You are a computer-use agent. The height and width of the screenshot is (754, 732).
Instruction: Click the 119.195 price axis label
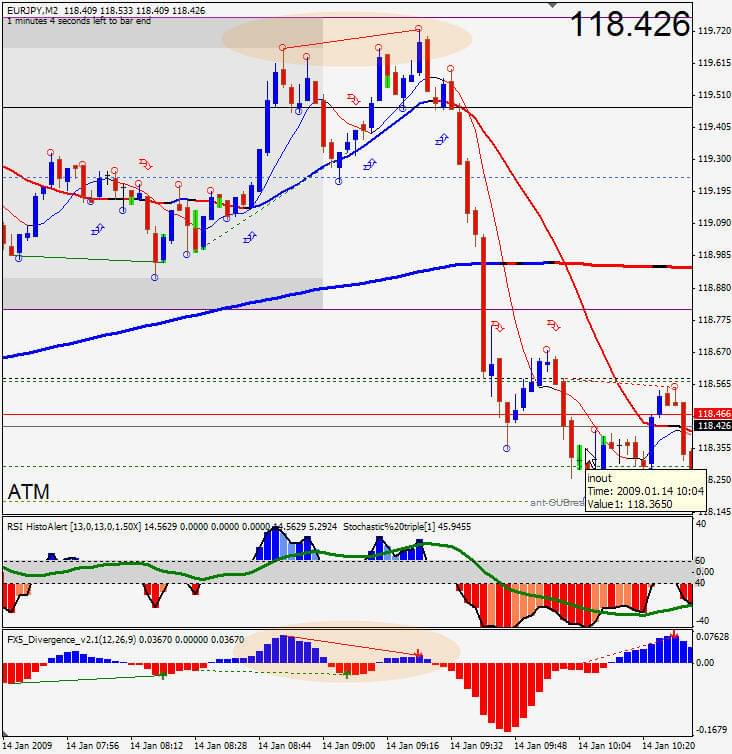(x=714, y=191)
